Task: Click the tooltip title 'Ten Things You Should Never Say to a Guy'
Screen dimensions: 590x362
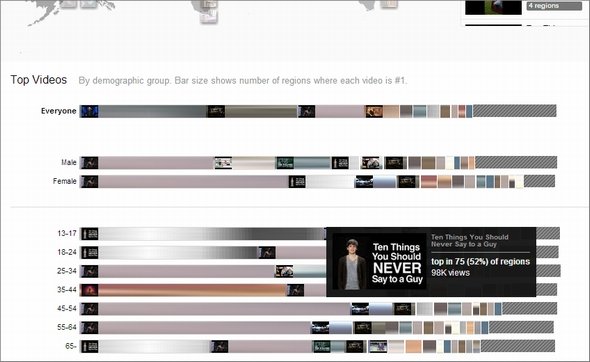Action: [470, 240]
